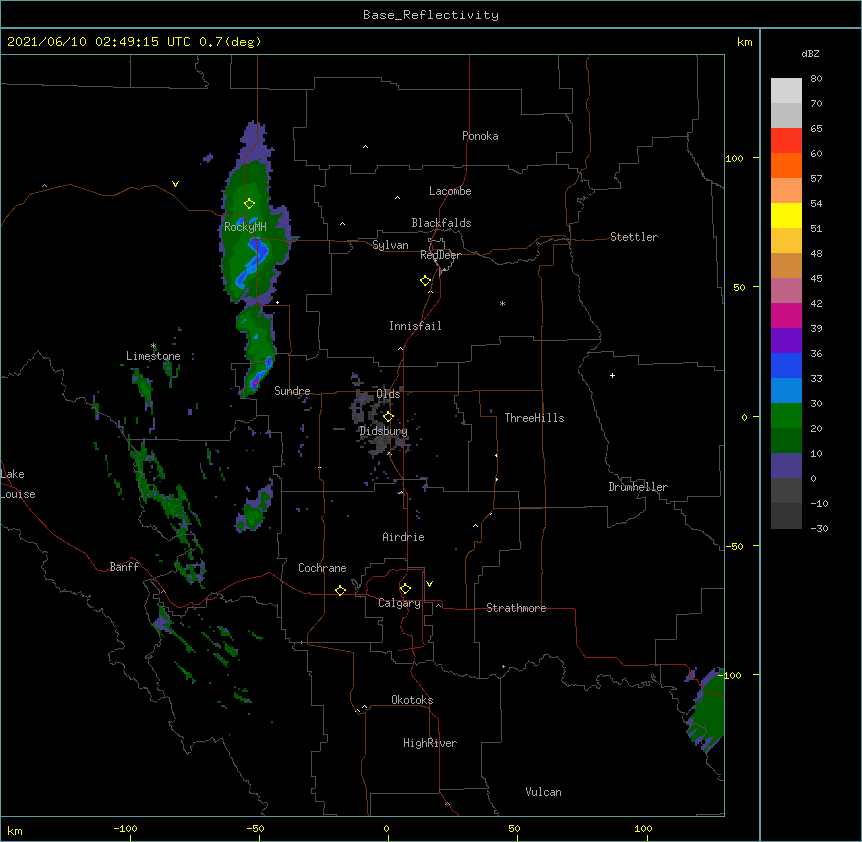The width and height of the screenshot is (862, 842).
Task: Click the Cochrane label
Action: (322, 568)
